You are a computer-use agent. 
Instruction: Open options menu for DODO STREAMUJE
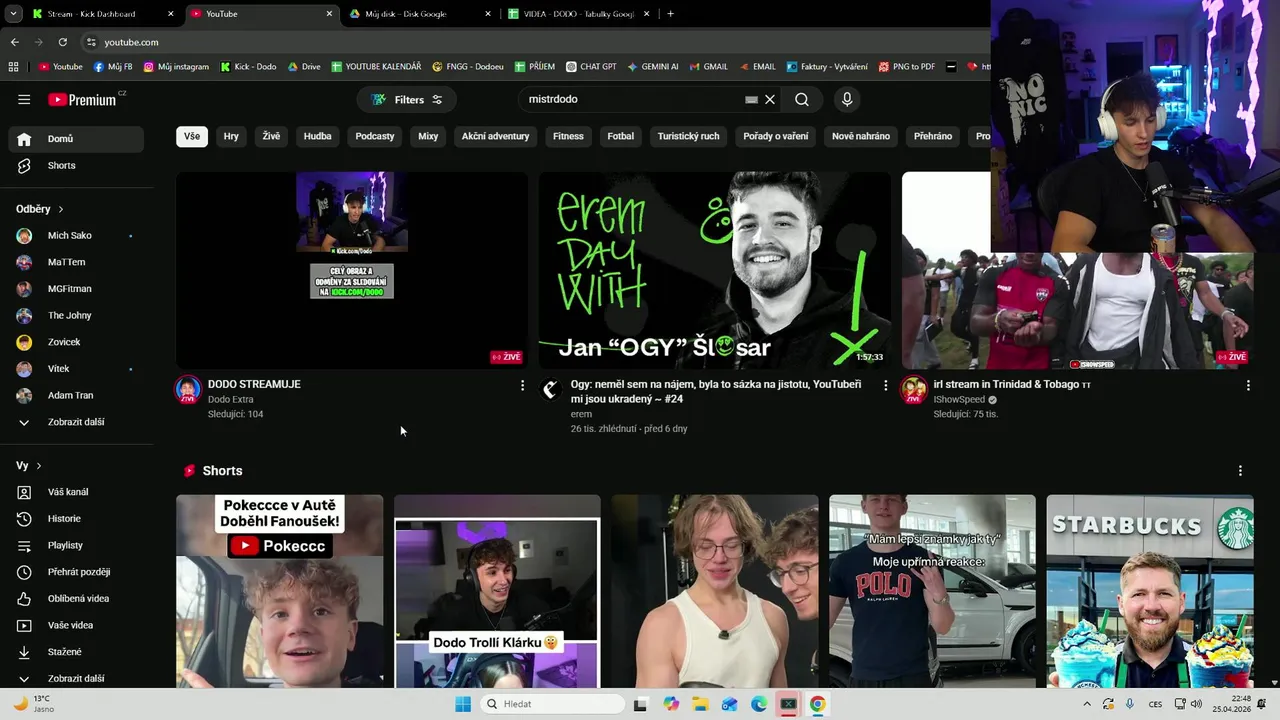tap(522, 385)
